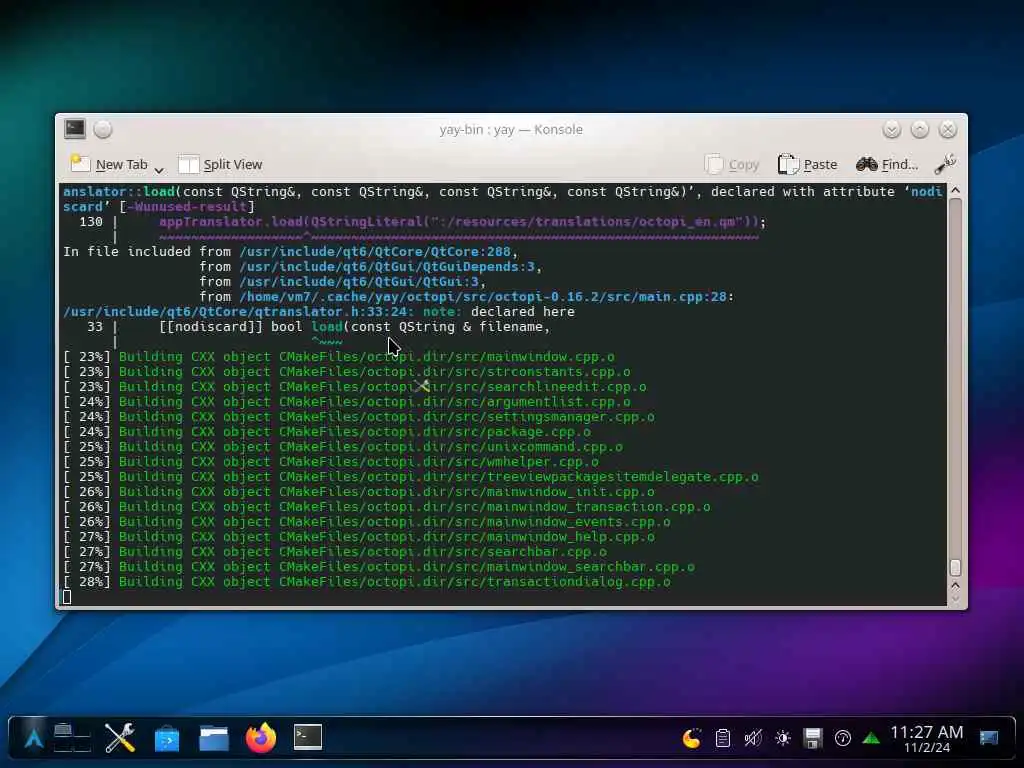Click the path /usr/include/qt6/QtGui/QtGuiDepends:3
Image resolution: width=1024 pixels, height=768 pixels.
(387, 266)
